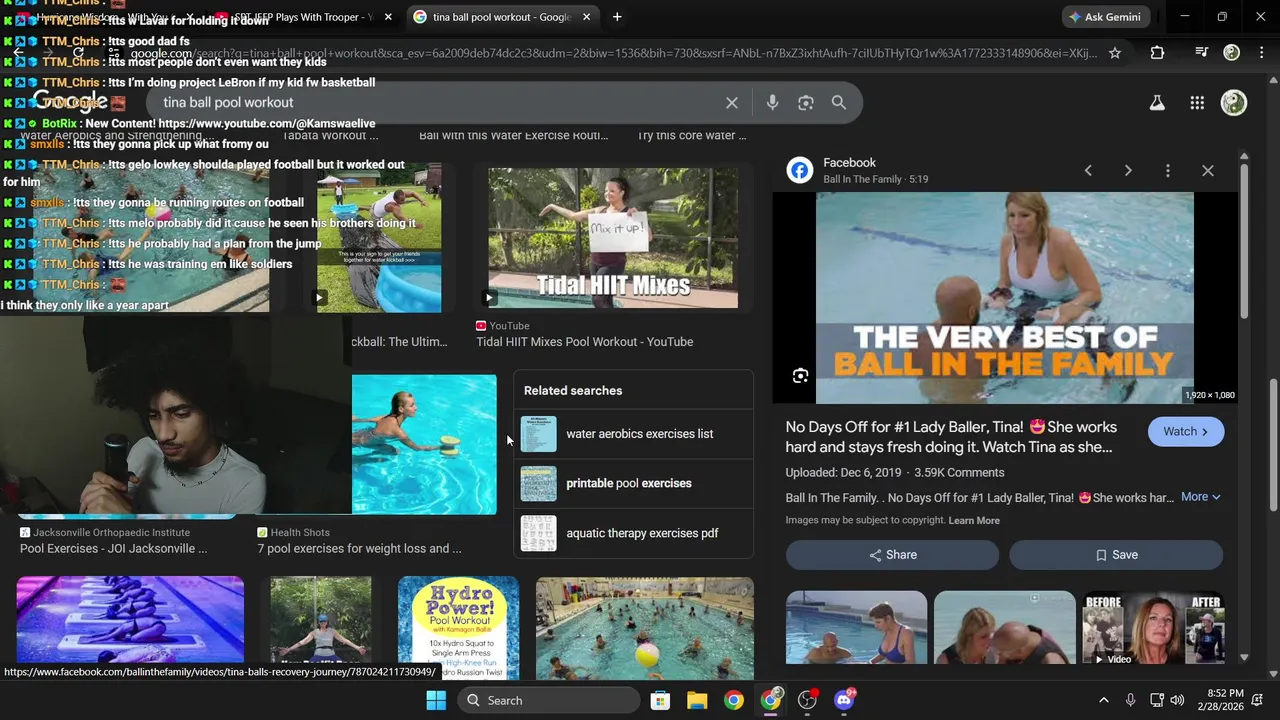1280x720 pixels.
Task: Click the Watch button
Action: pos(1186,432)
